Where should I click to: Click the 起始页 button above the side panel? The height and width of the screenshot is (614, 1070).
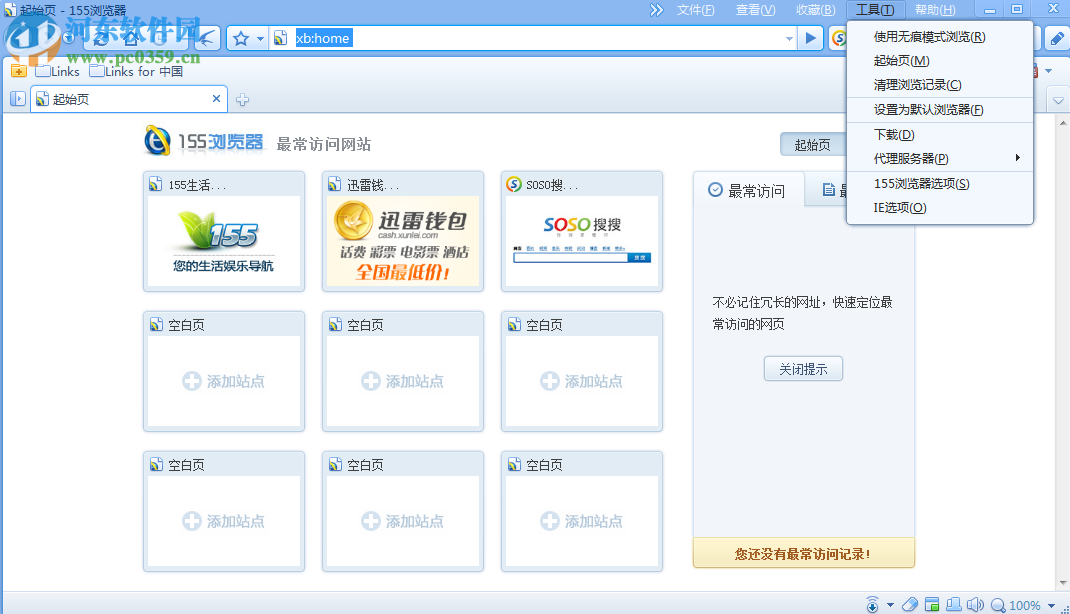(813, 145)
